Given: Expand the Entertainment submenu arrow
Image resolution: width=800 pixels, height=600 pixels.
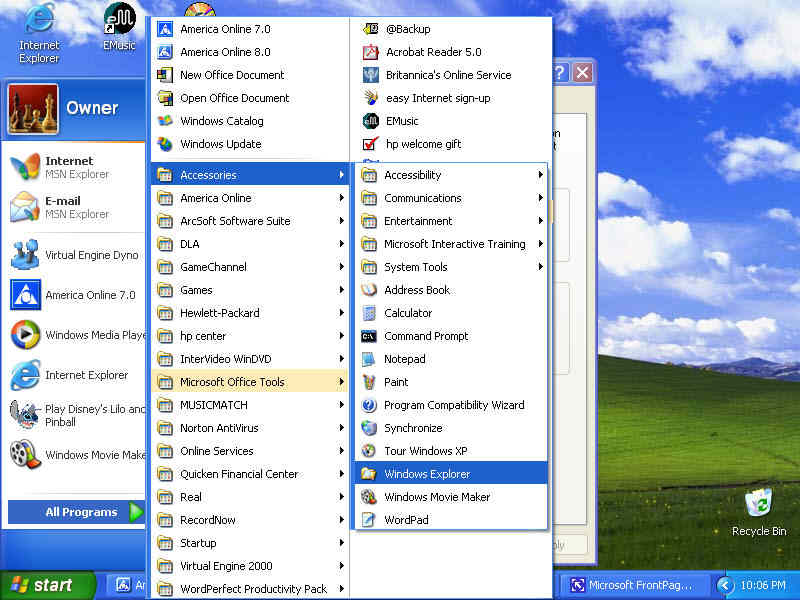Looking at the screenshot, I should tap(540, 221).
